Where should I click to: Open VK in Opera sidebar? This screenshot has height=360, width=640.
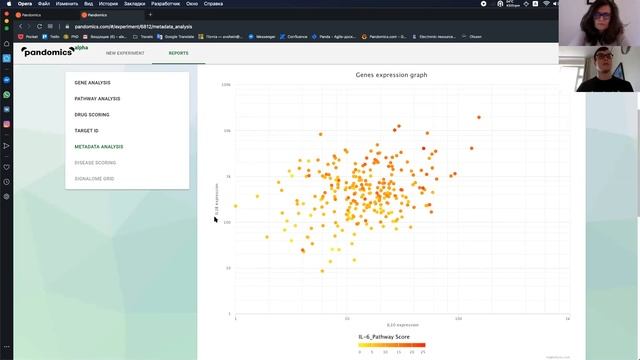[7, 109]
